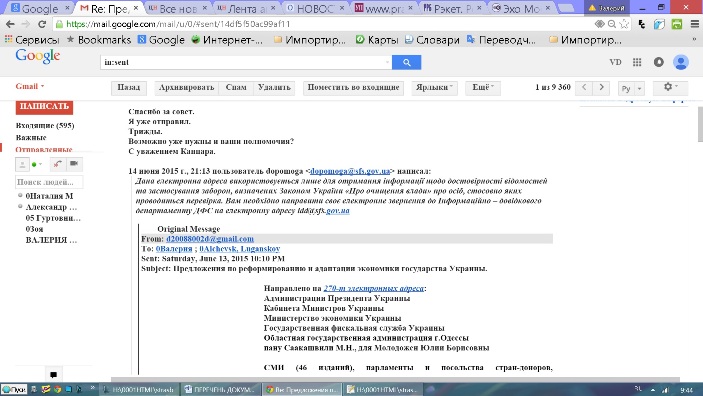703x396 pixels.
Task: Open the Ещё more actions dropdown
Action: point(483,87)
